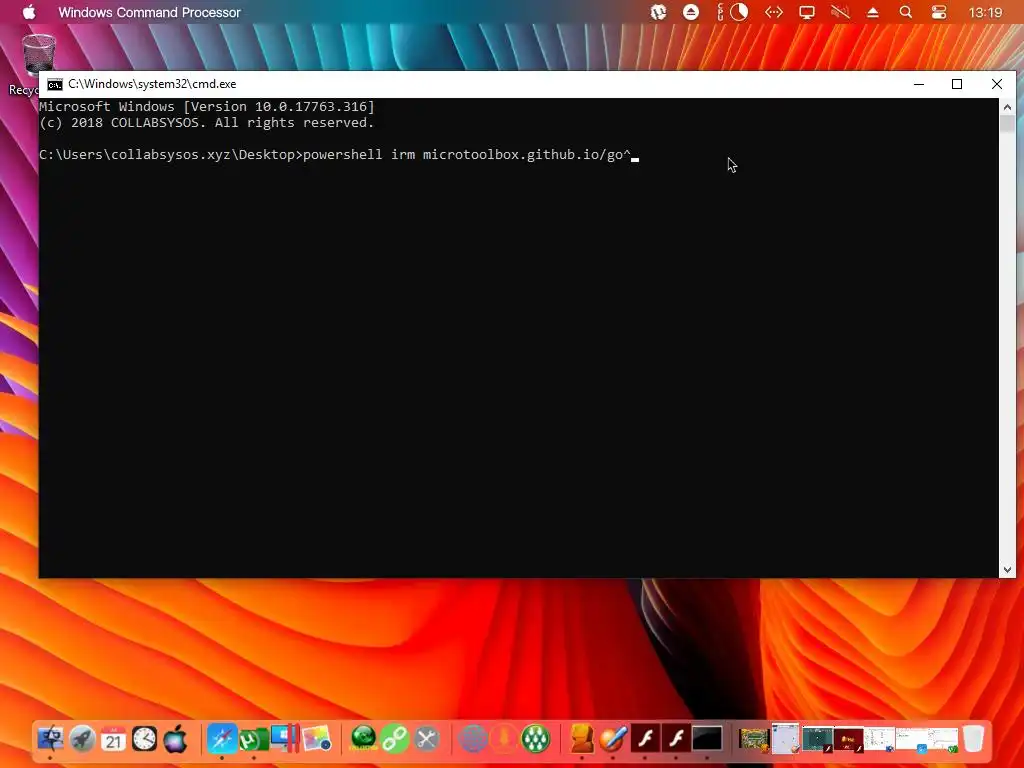Click the plain eject icon in the menu bar
This screenshot has height=768, width=1024.
pyautogui.click(x=872, y=12)
